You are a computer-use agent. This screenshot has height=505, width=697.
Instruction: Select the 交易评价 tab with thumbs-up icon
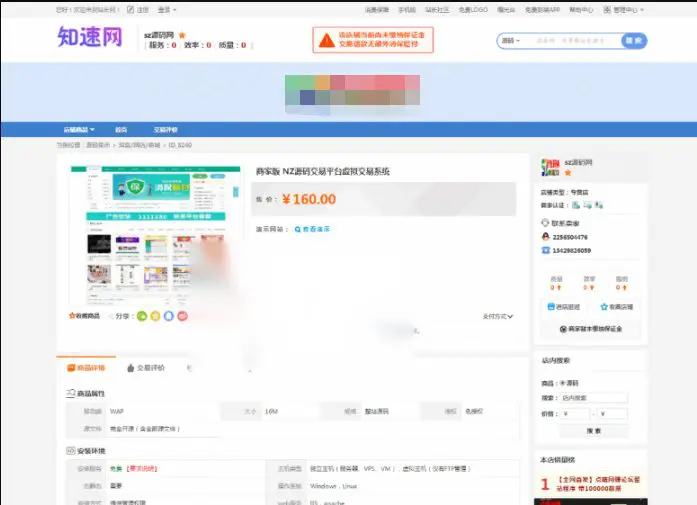pyautogui.click(x=146, y=368)
